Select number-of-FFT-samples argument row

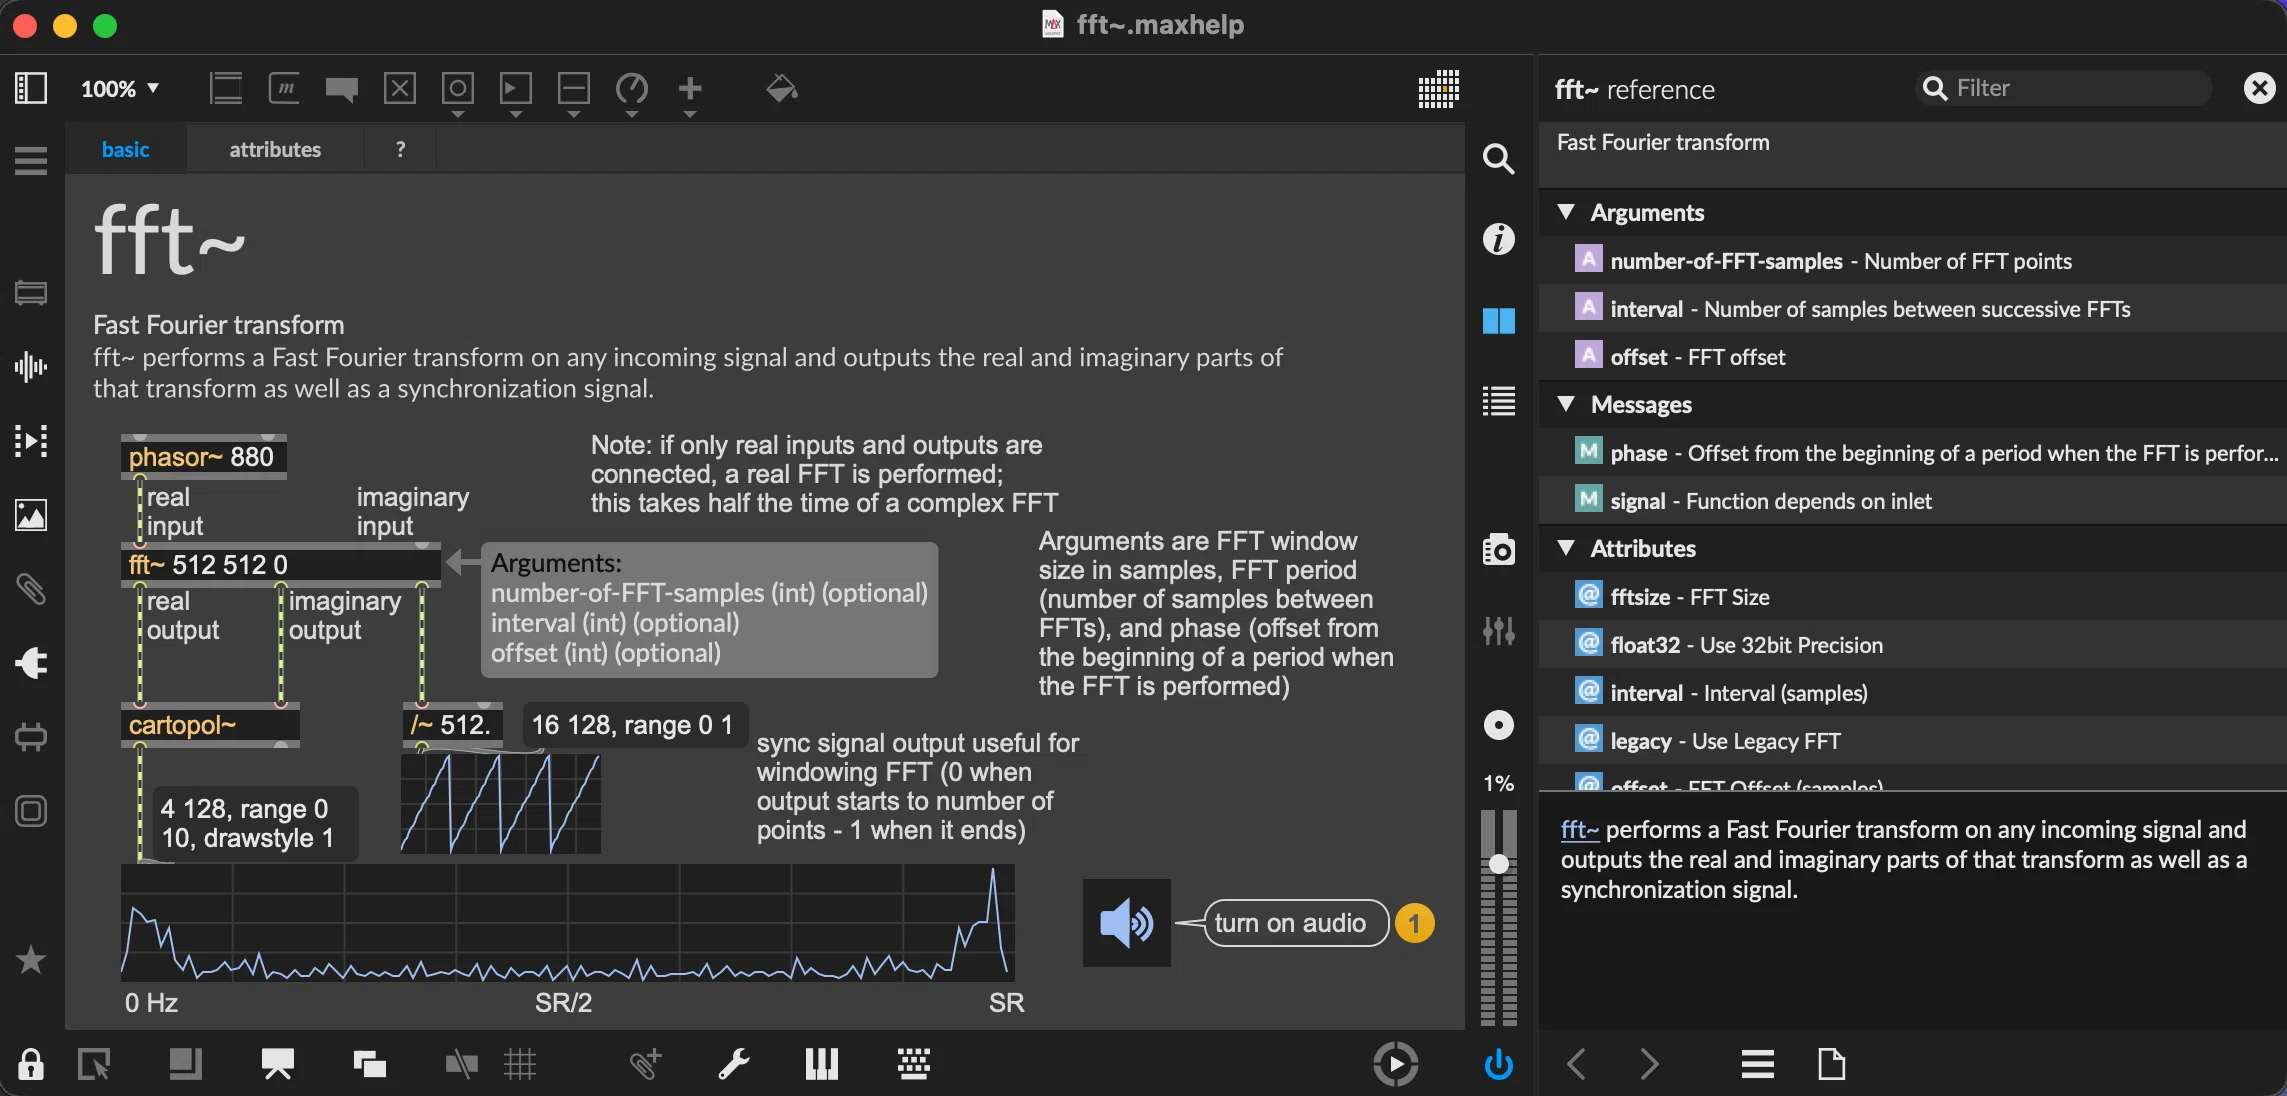[1912, 261]
